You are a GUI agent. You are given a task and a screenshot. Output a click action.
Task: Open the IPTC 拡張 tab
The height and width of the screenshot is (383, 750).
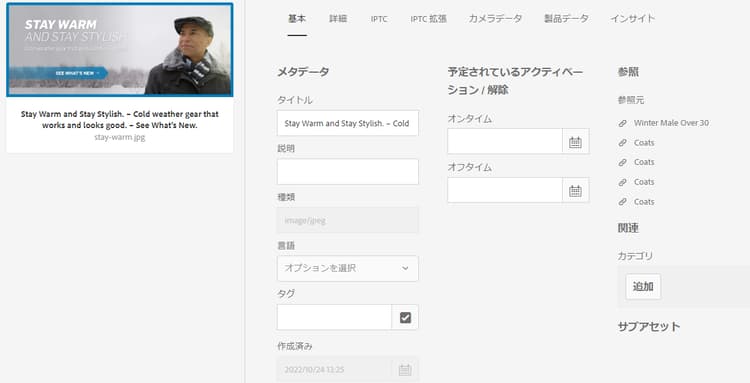point(429,19)
